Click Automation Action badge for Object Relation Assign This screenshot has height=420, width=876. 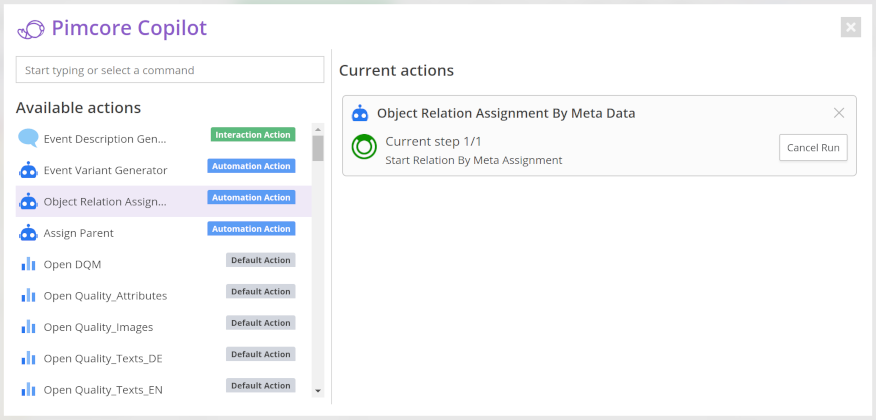click(x=251, y=197)
